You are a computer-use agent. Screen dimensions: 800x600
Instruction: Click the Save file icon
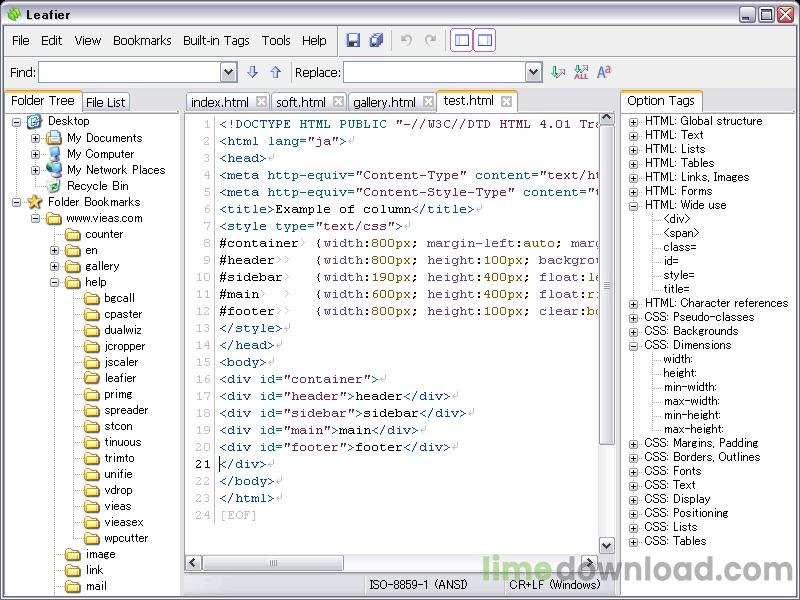tap(353, 41)
